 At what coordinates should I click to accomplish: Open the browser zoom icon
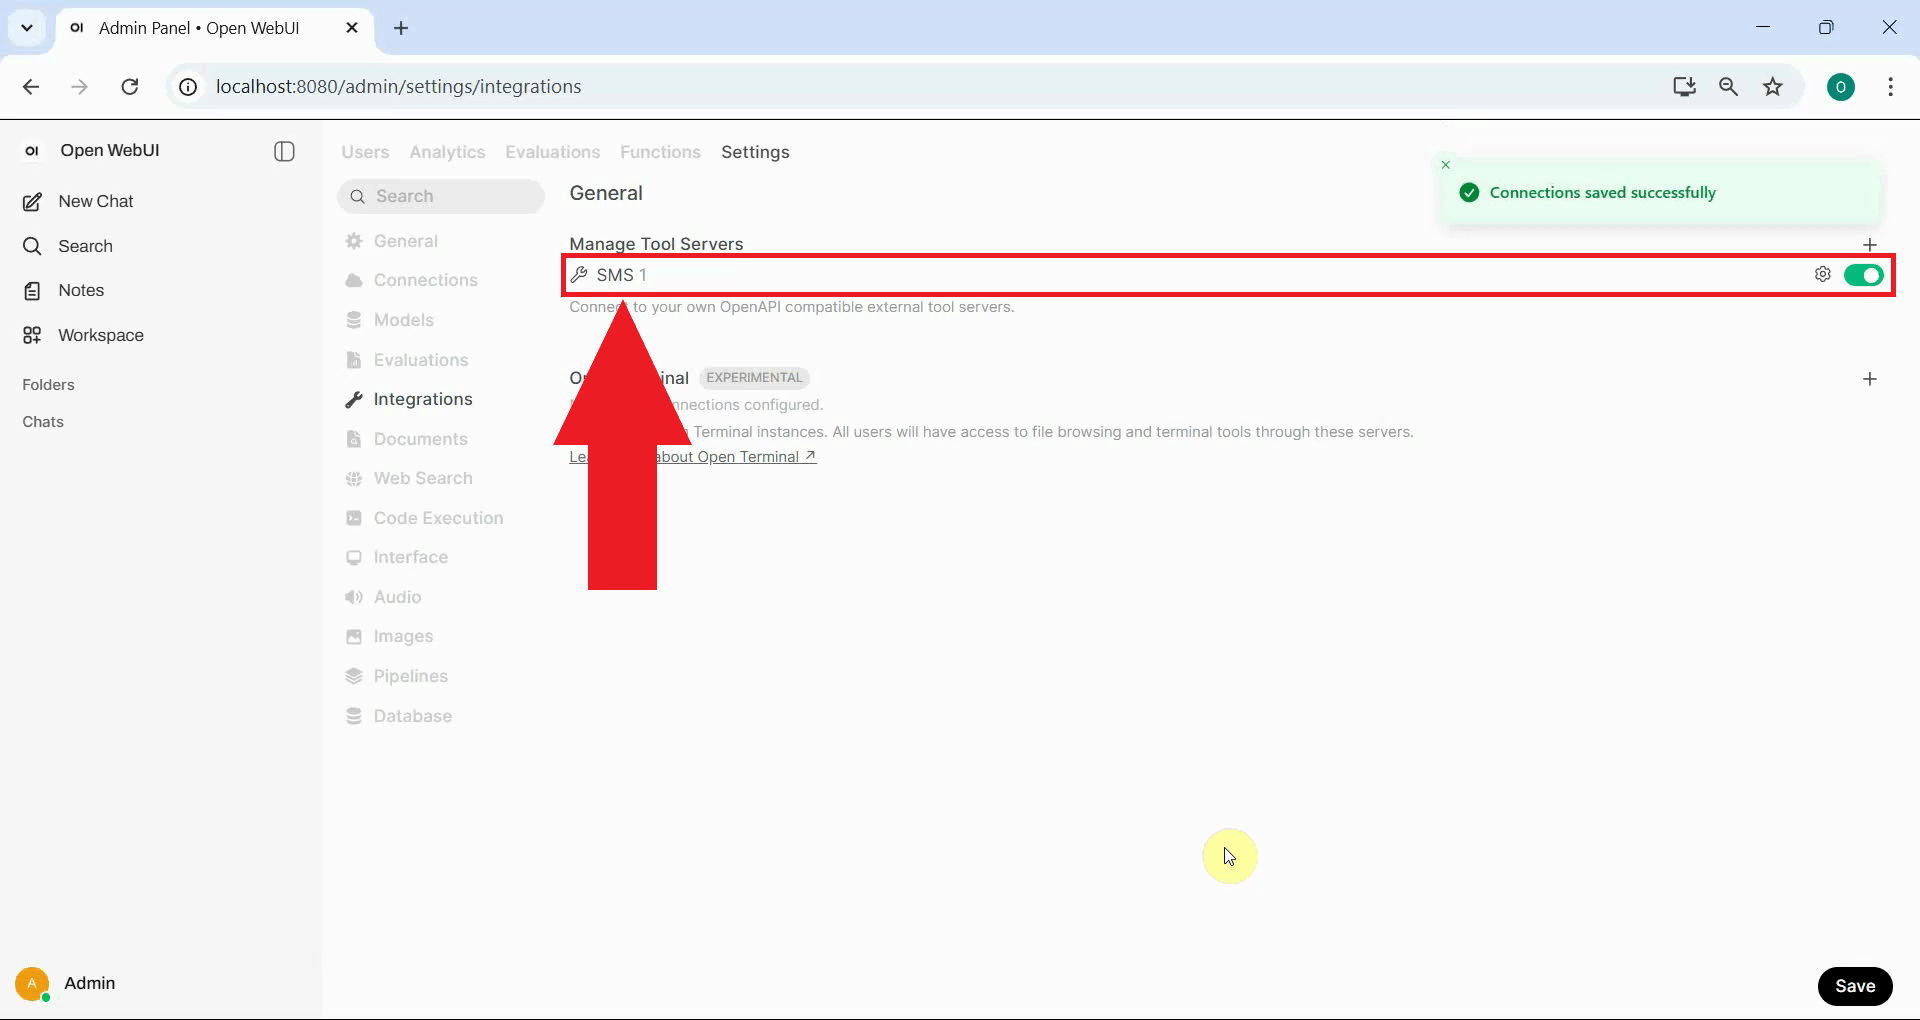(x=1728, y=87)
